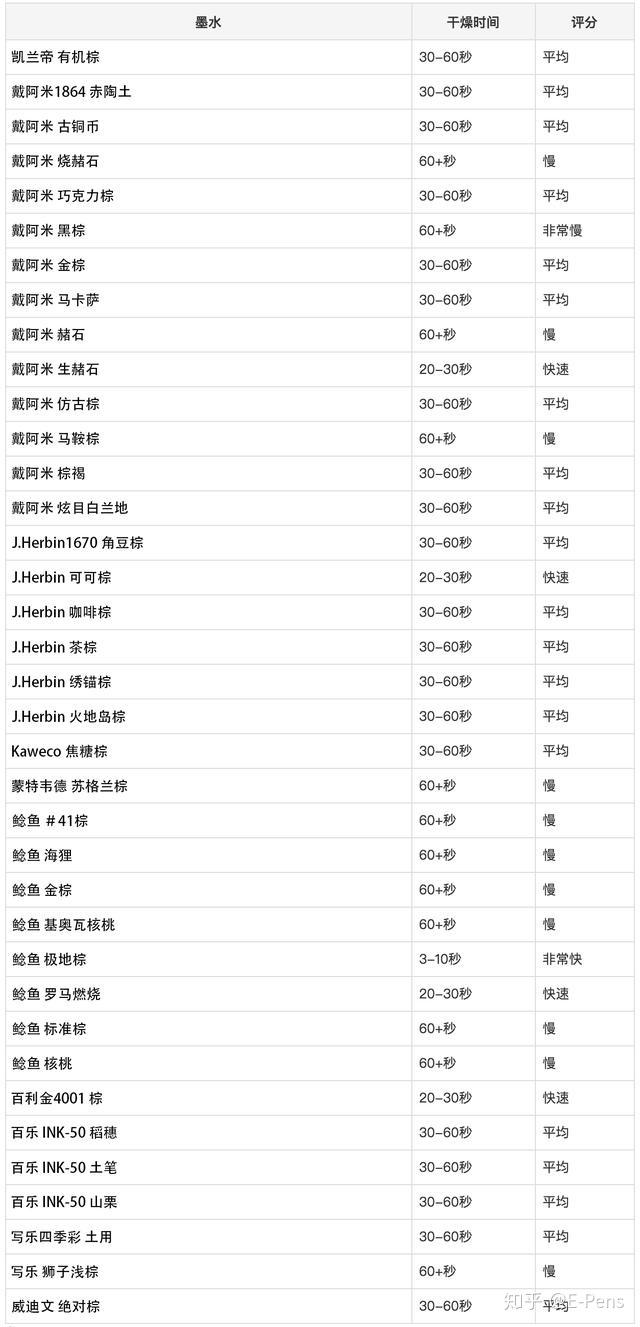Click the 威迪文 绝对棕 ink name
Image resolution: width=640 pixels, height=1327 pixels.
[55, 1306]
